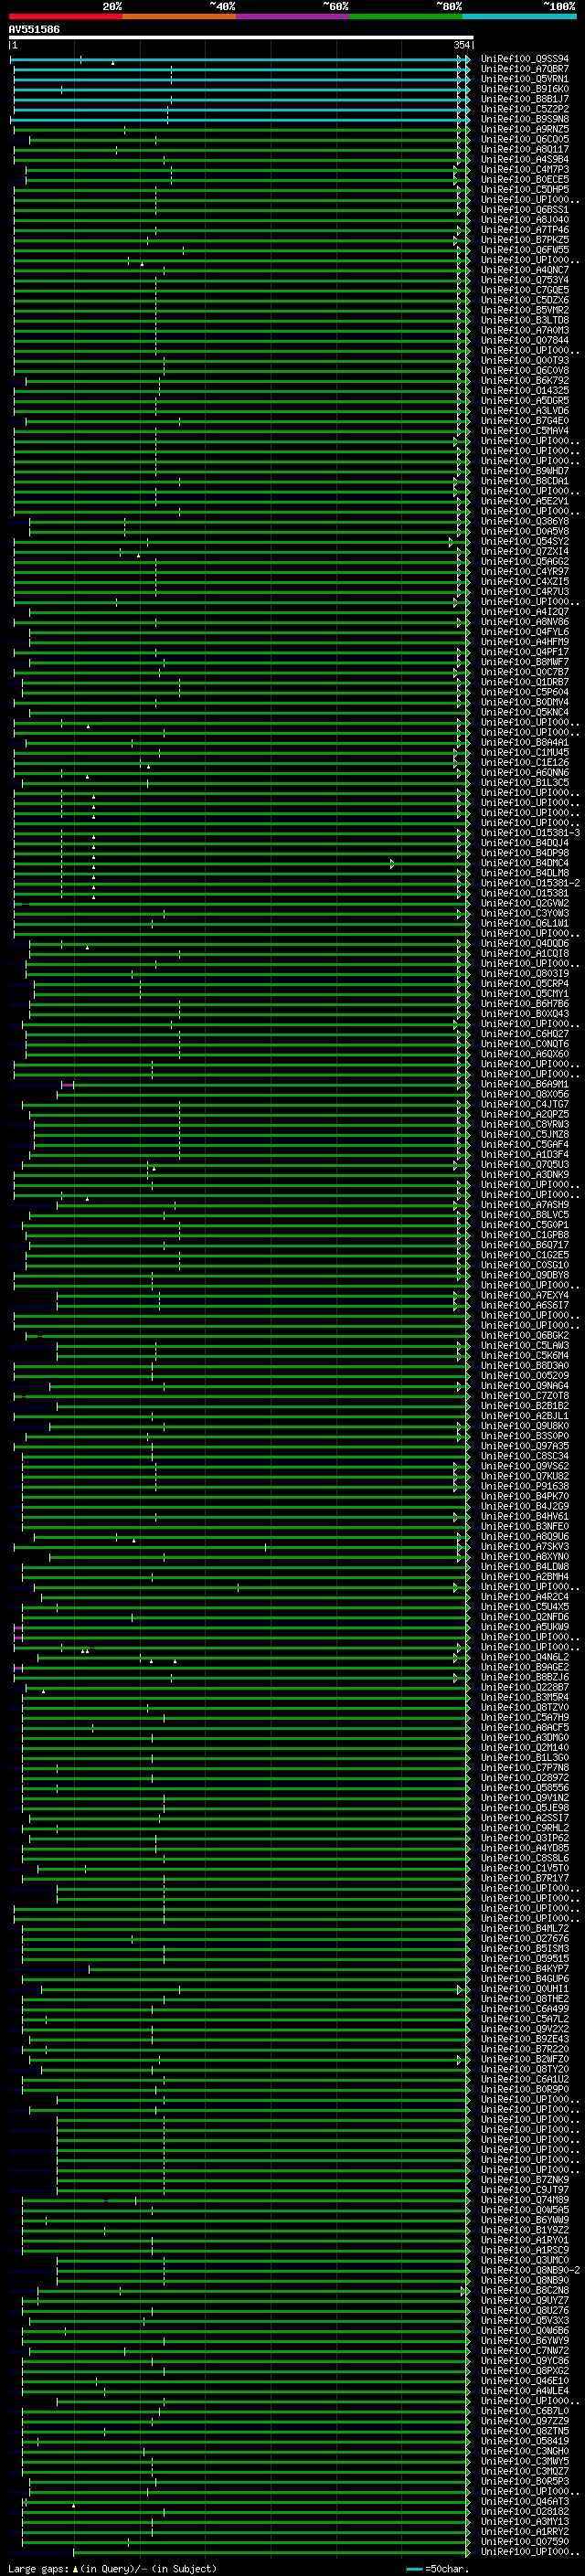Click the cyan alignment bar for UniRef100_B9S9N8
Viewport: 585px width, 2576px height.
pos(240,119)
